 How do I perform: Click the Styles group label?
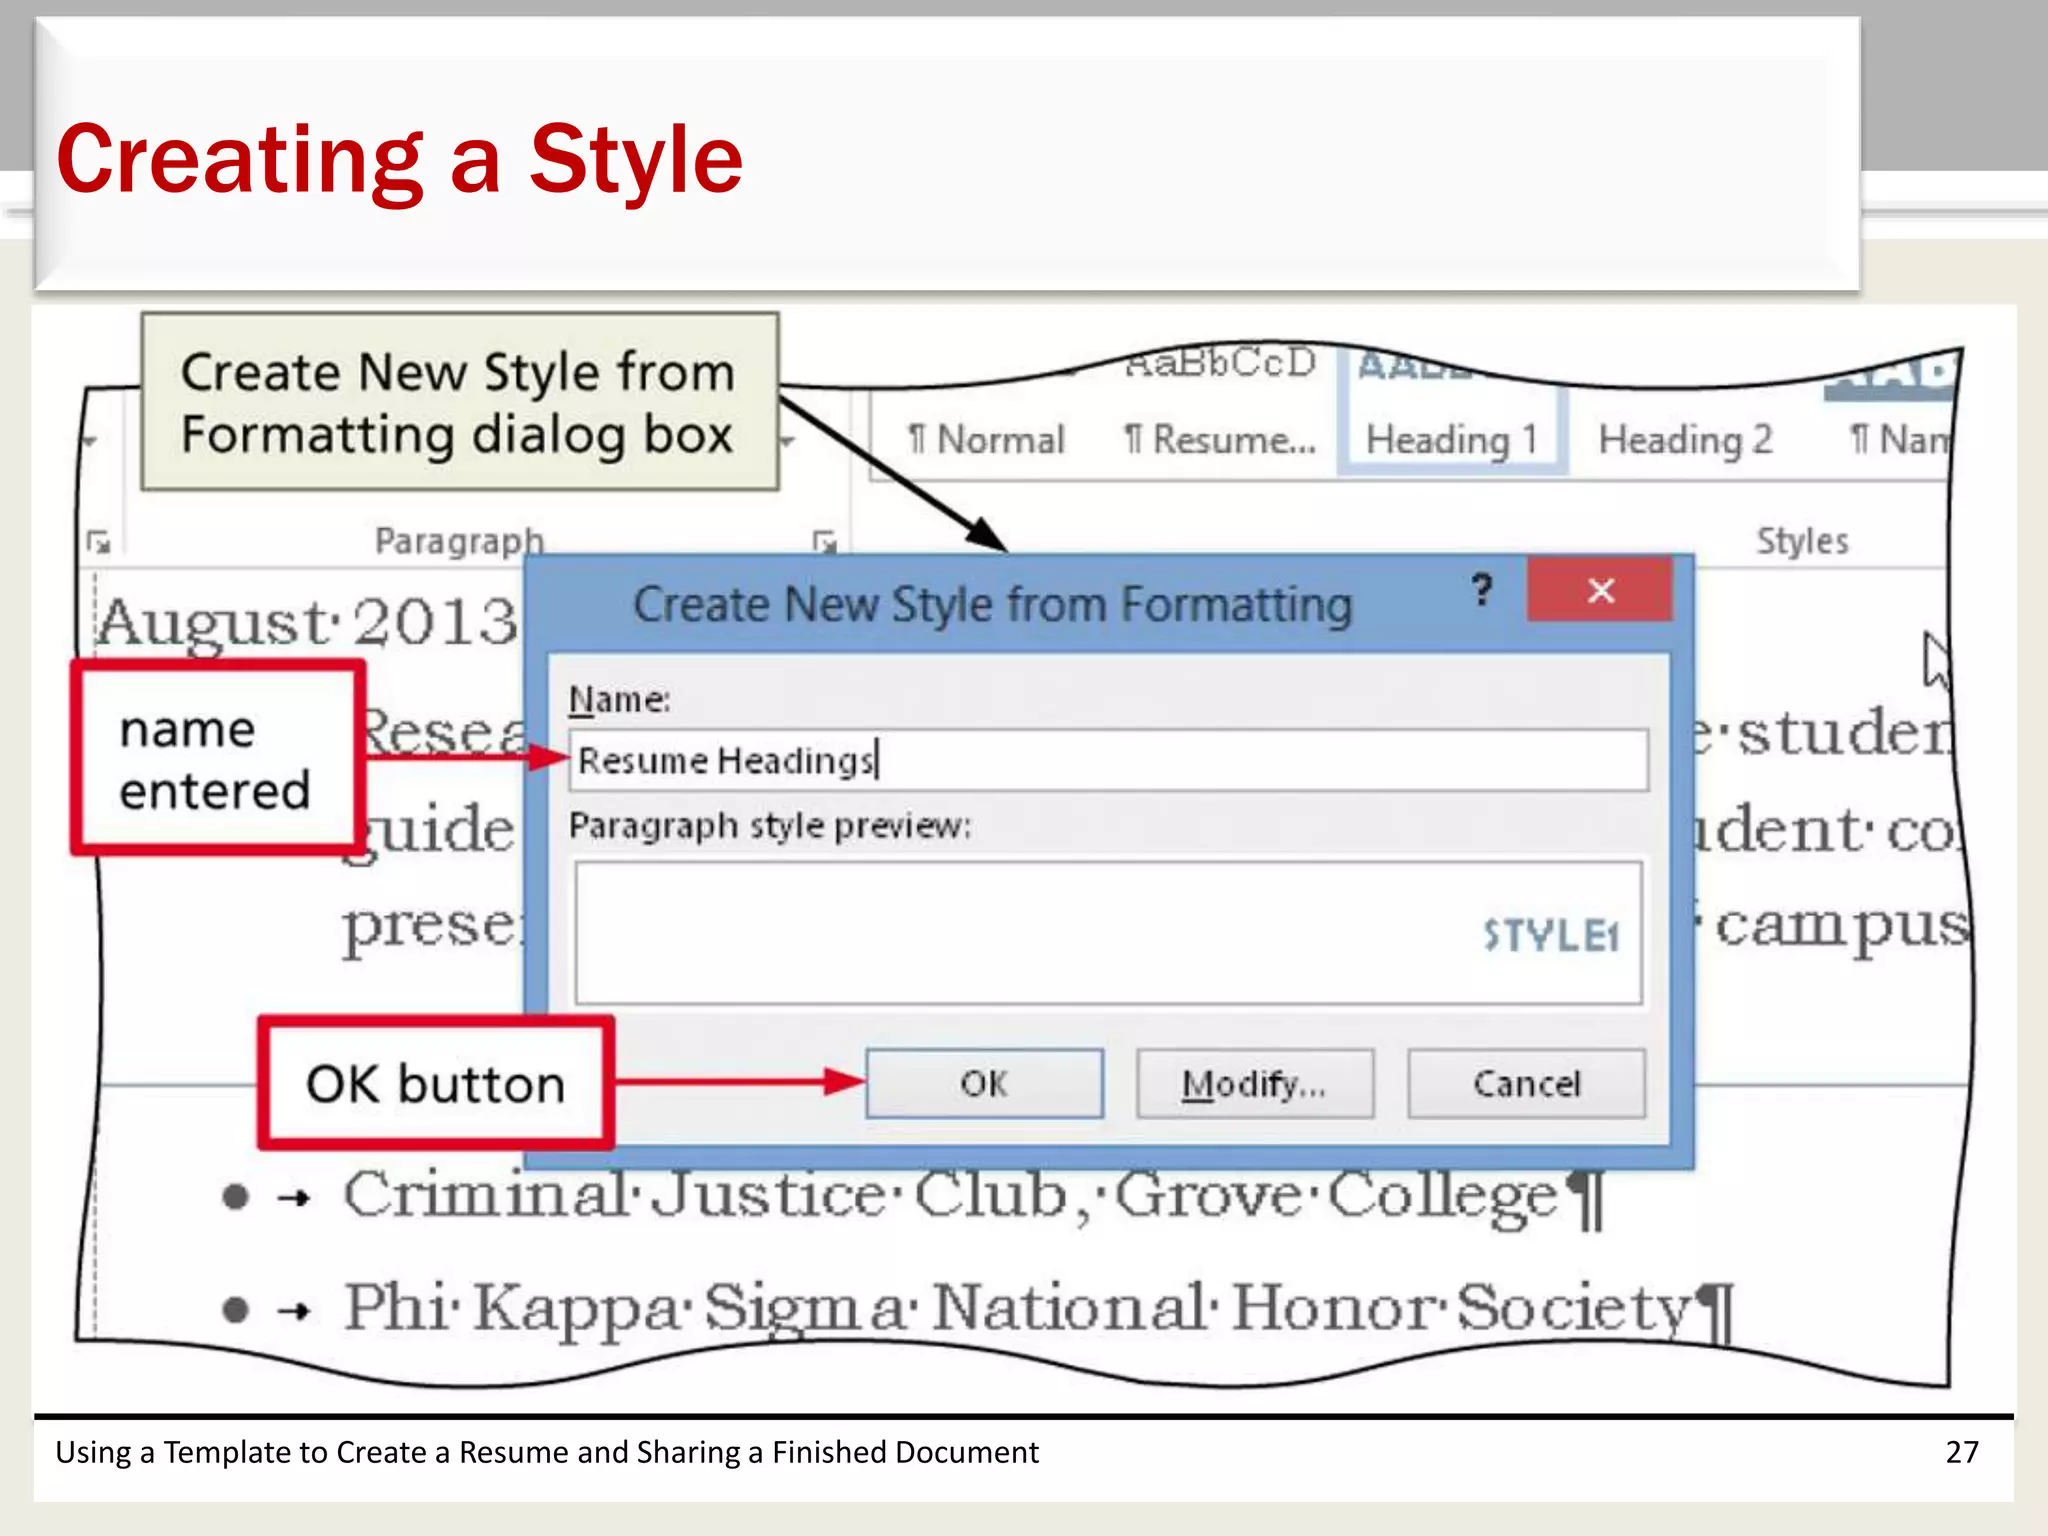coord(1802,541)
